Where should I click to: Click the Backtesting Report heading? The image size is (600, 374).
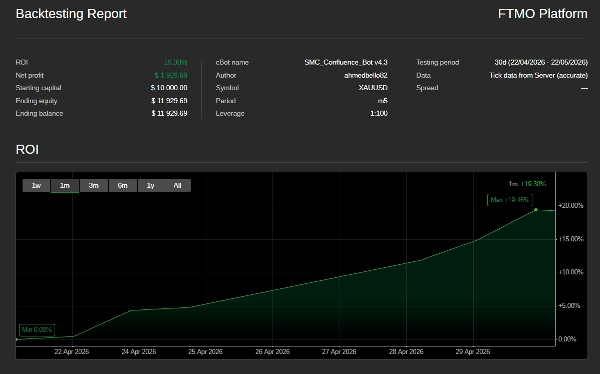71,14
